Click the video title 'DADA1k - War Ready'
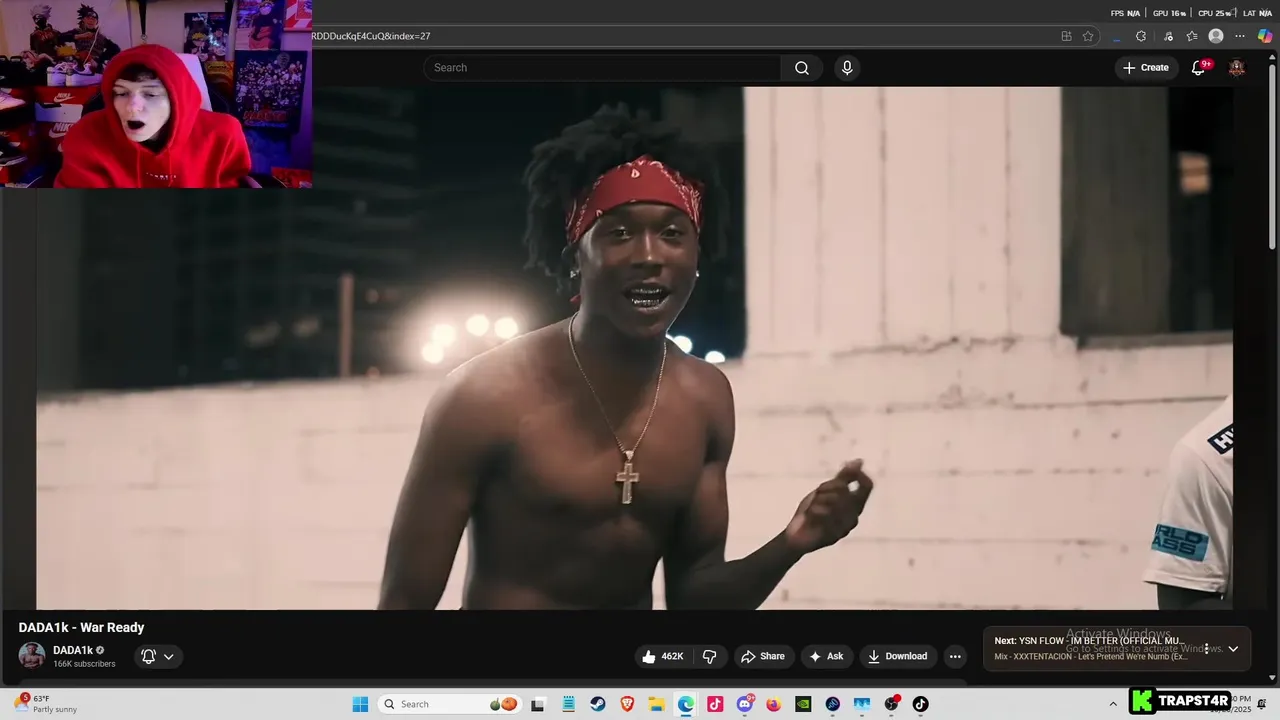 (x=81, y=627)
